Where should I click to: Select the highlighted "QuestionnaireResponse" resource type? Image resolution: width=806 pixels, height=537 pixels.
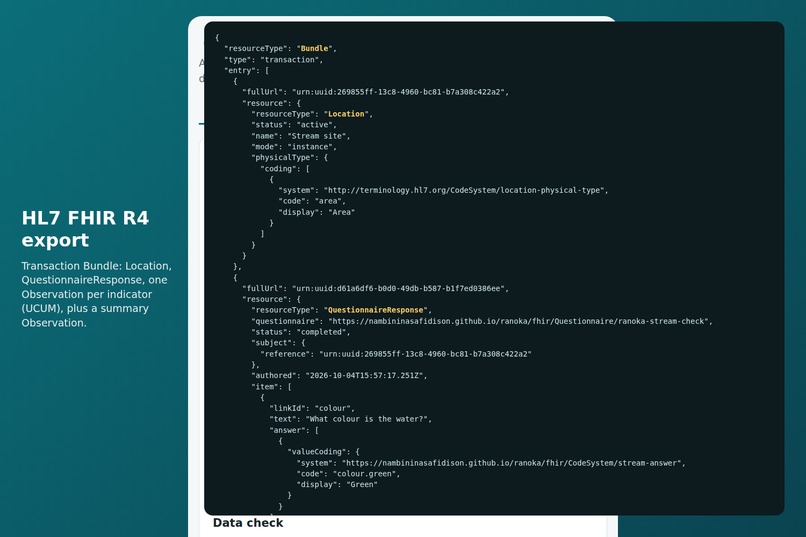point(375,310)
